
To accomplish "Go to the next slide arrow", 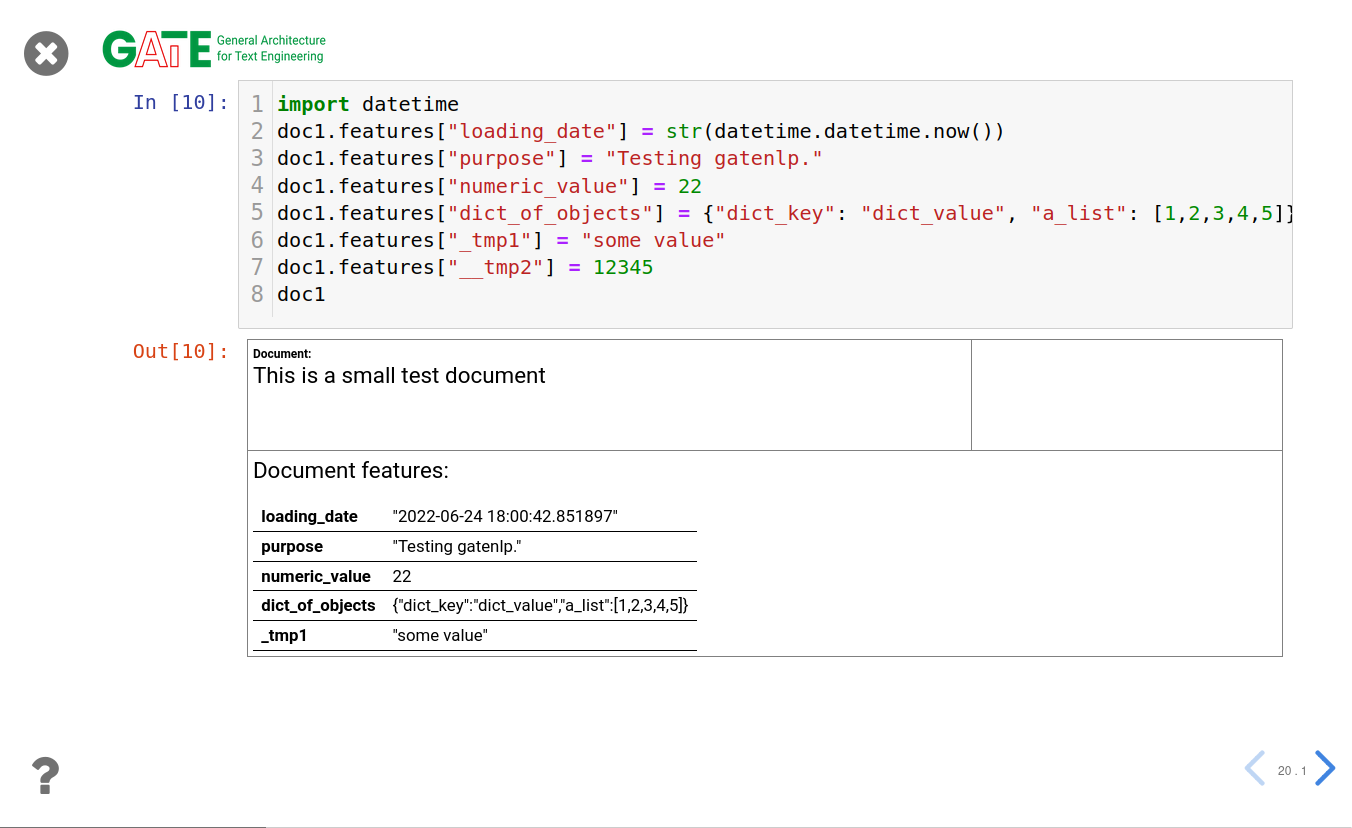I will point(1325,768).
